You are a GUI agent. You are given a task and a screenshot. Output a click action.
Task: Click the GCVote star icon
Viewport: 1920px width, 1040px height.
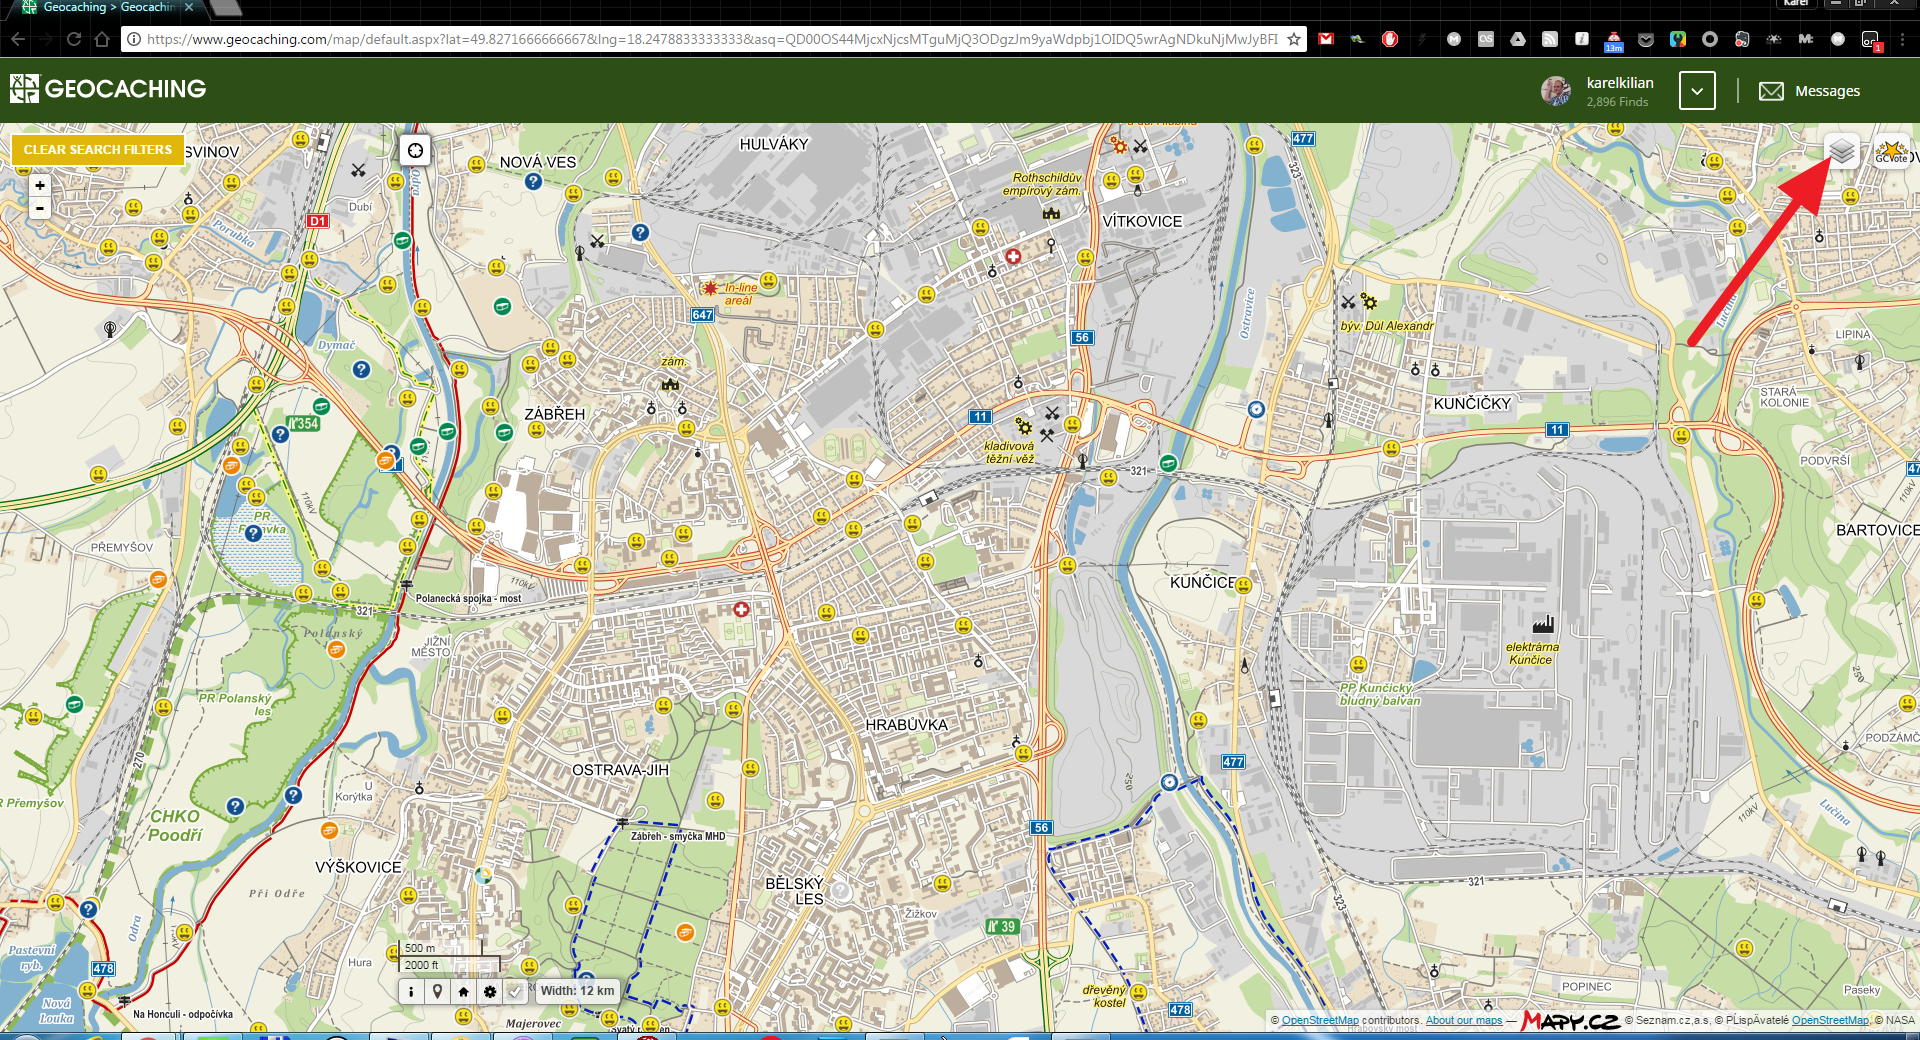tap(1892, 151)
